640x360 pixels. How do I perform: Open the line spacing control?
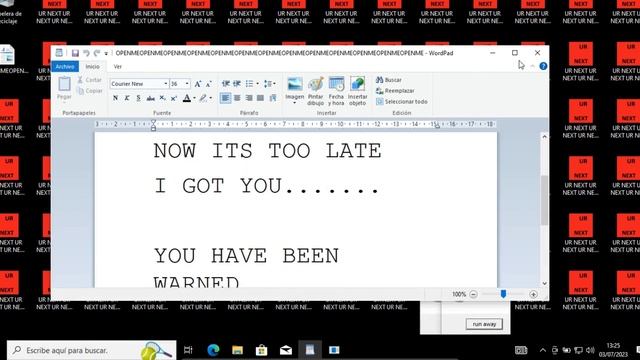(268, 84)
